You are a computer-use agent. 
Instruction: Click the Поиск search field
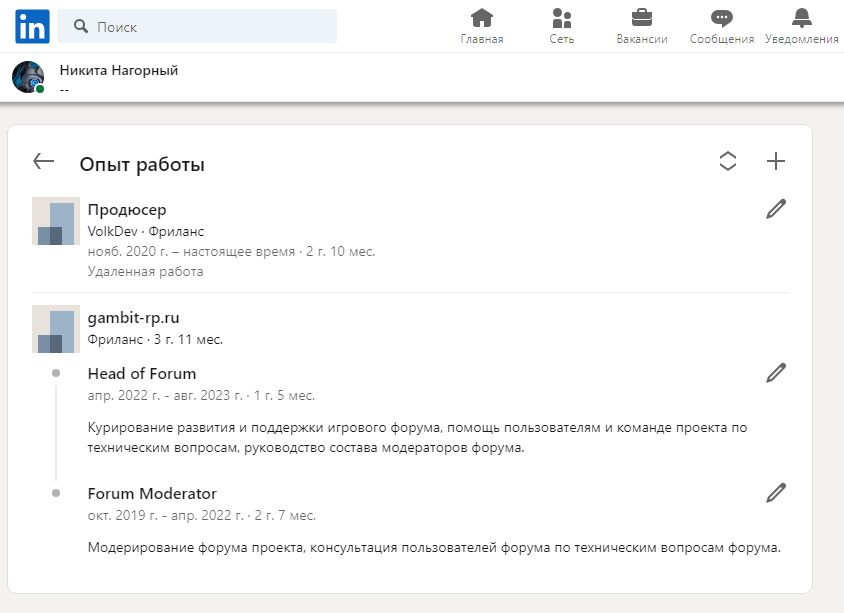pyautogui.click(x=197, y=26)
